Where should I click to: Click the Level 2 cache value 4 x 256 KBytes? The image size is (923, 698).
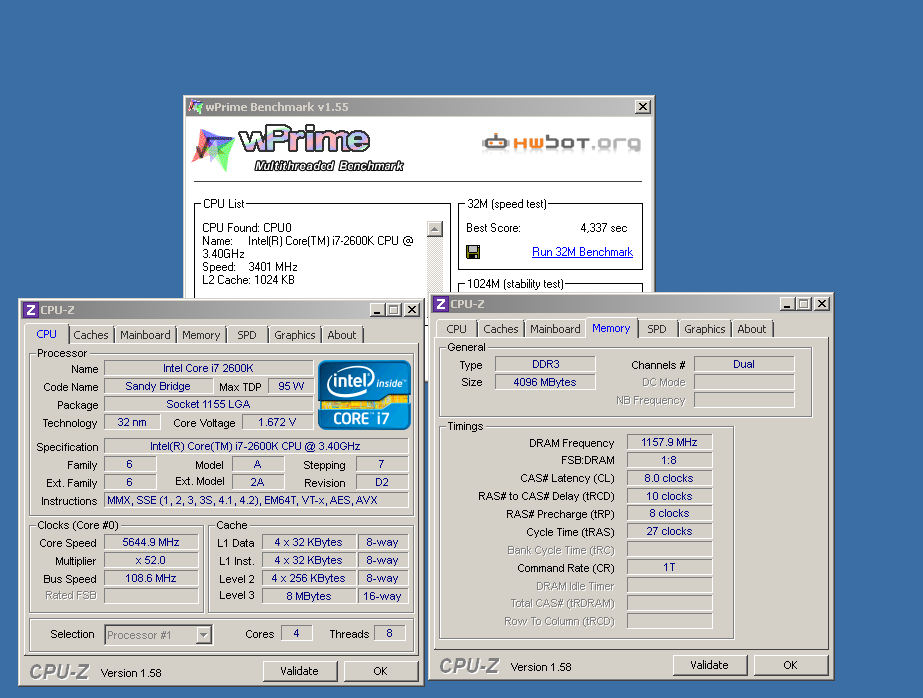(309, 579)
